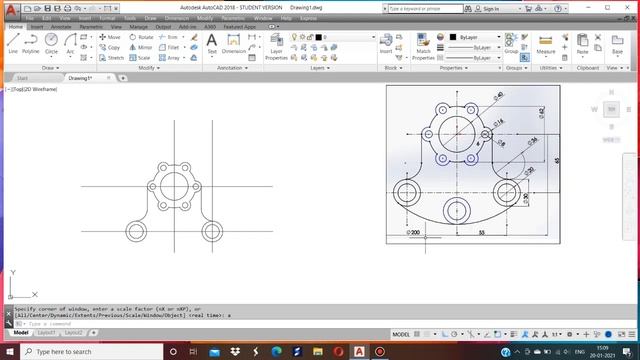Switch to the Layout1 tab

pos(46,333)
